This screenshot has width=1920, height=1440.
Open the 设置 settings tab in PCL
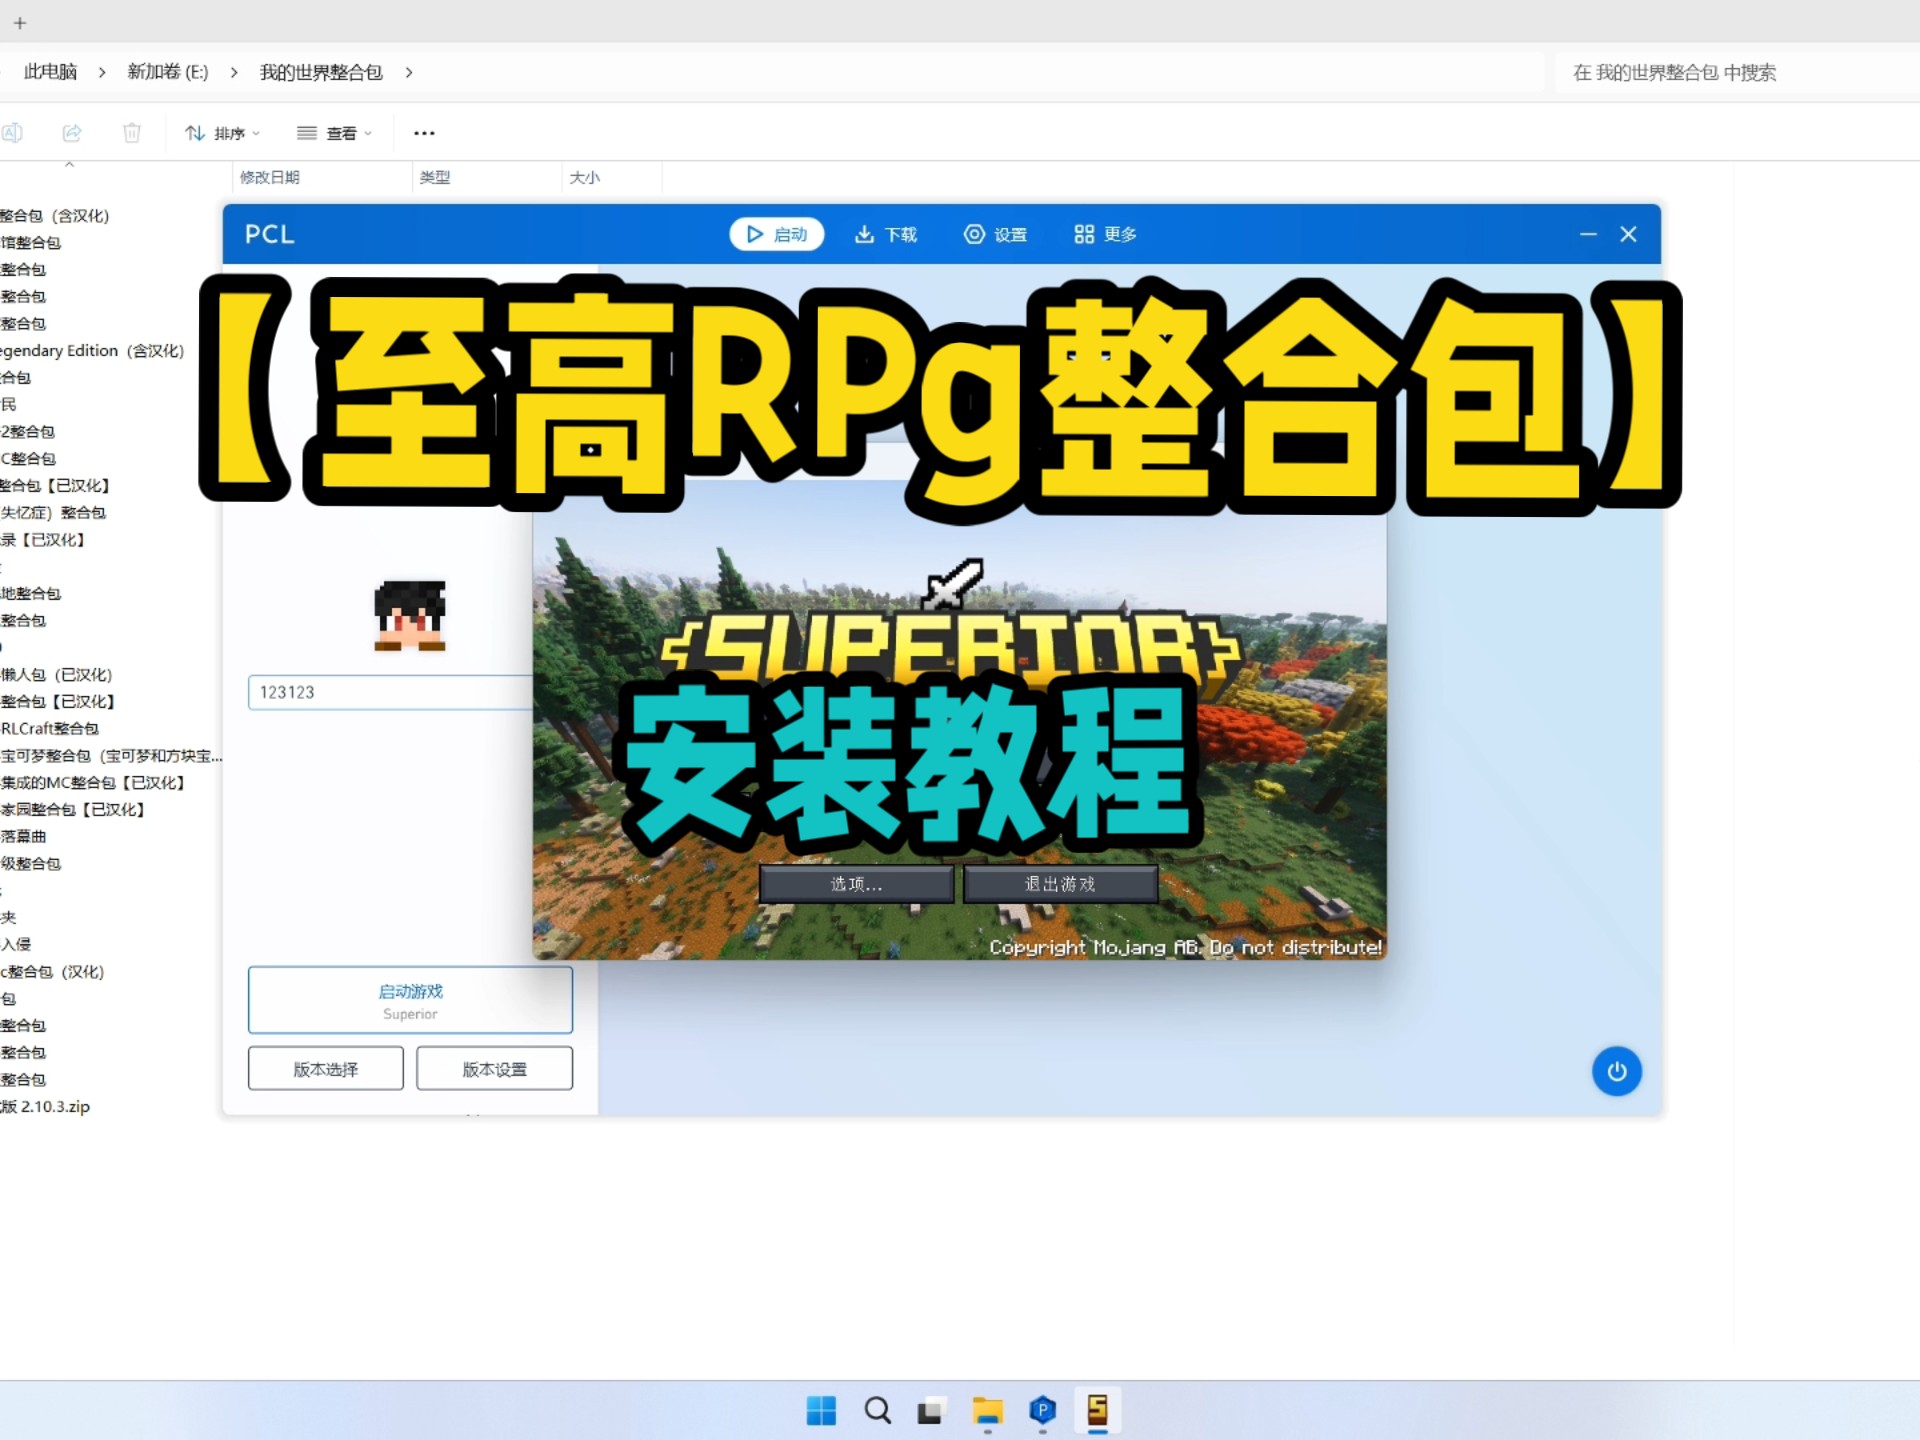click(995, 234)
